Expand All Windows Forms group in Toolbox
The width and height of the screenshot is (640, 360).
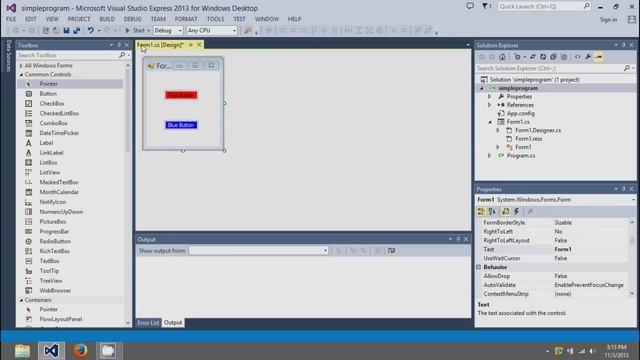[21, 66]
